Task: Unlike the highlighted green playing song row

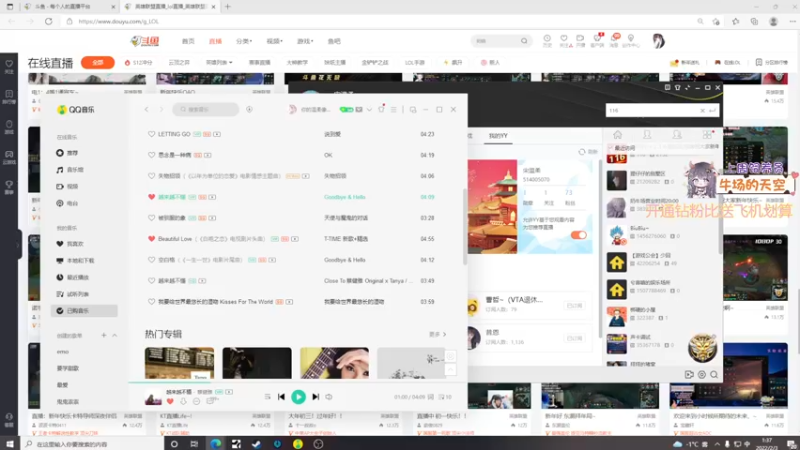Action: pos(151,197)
